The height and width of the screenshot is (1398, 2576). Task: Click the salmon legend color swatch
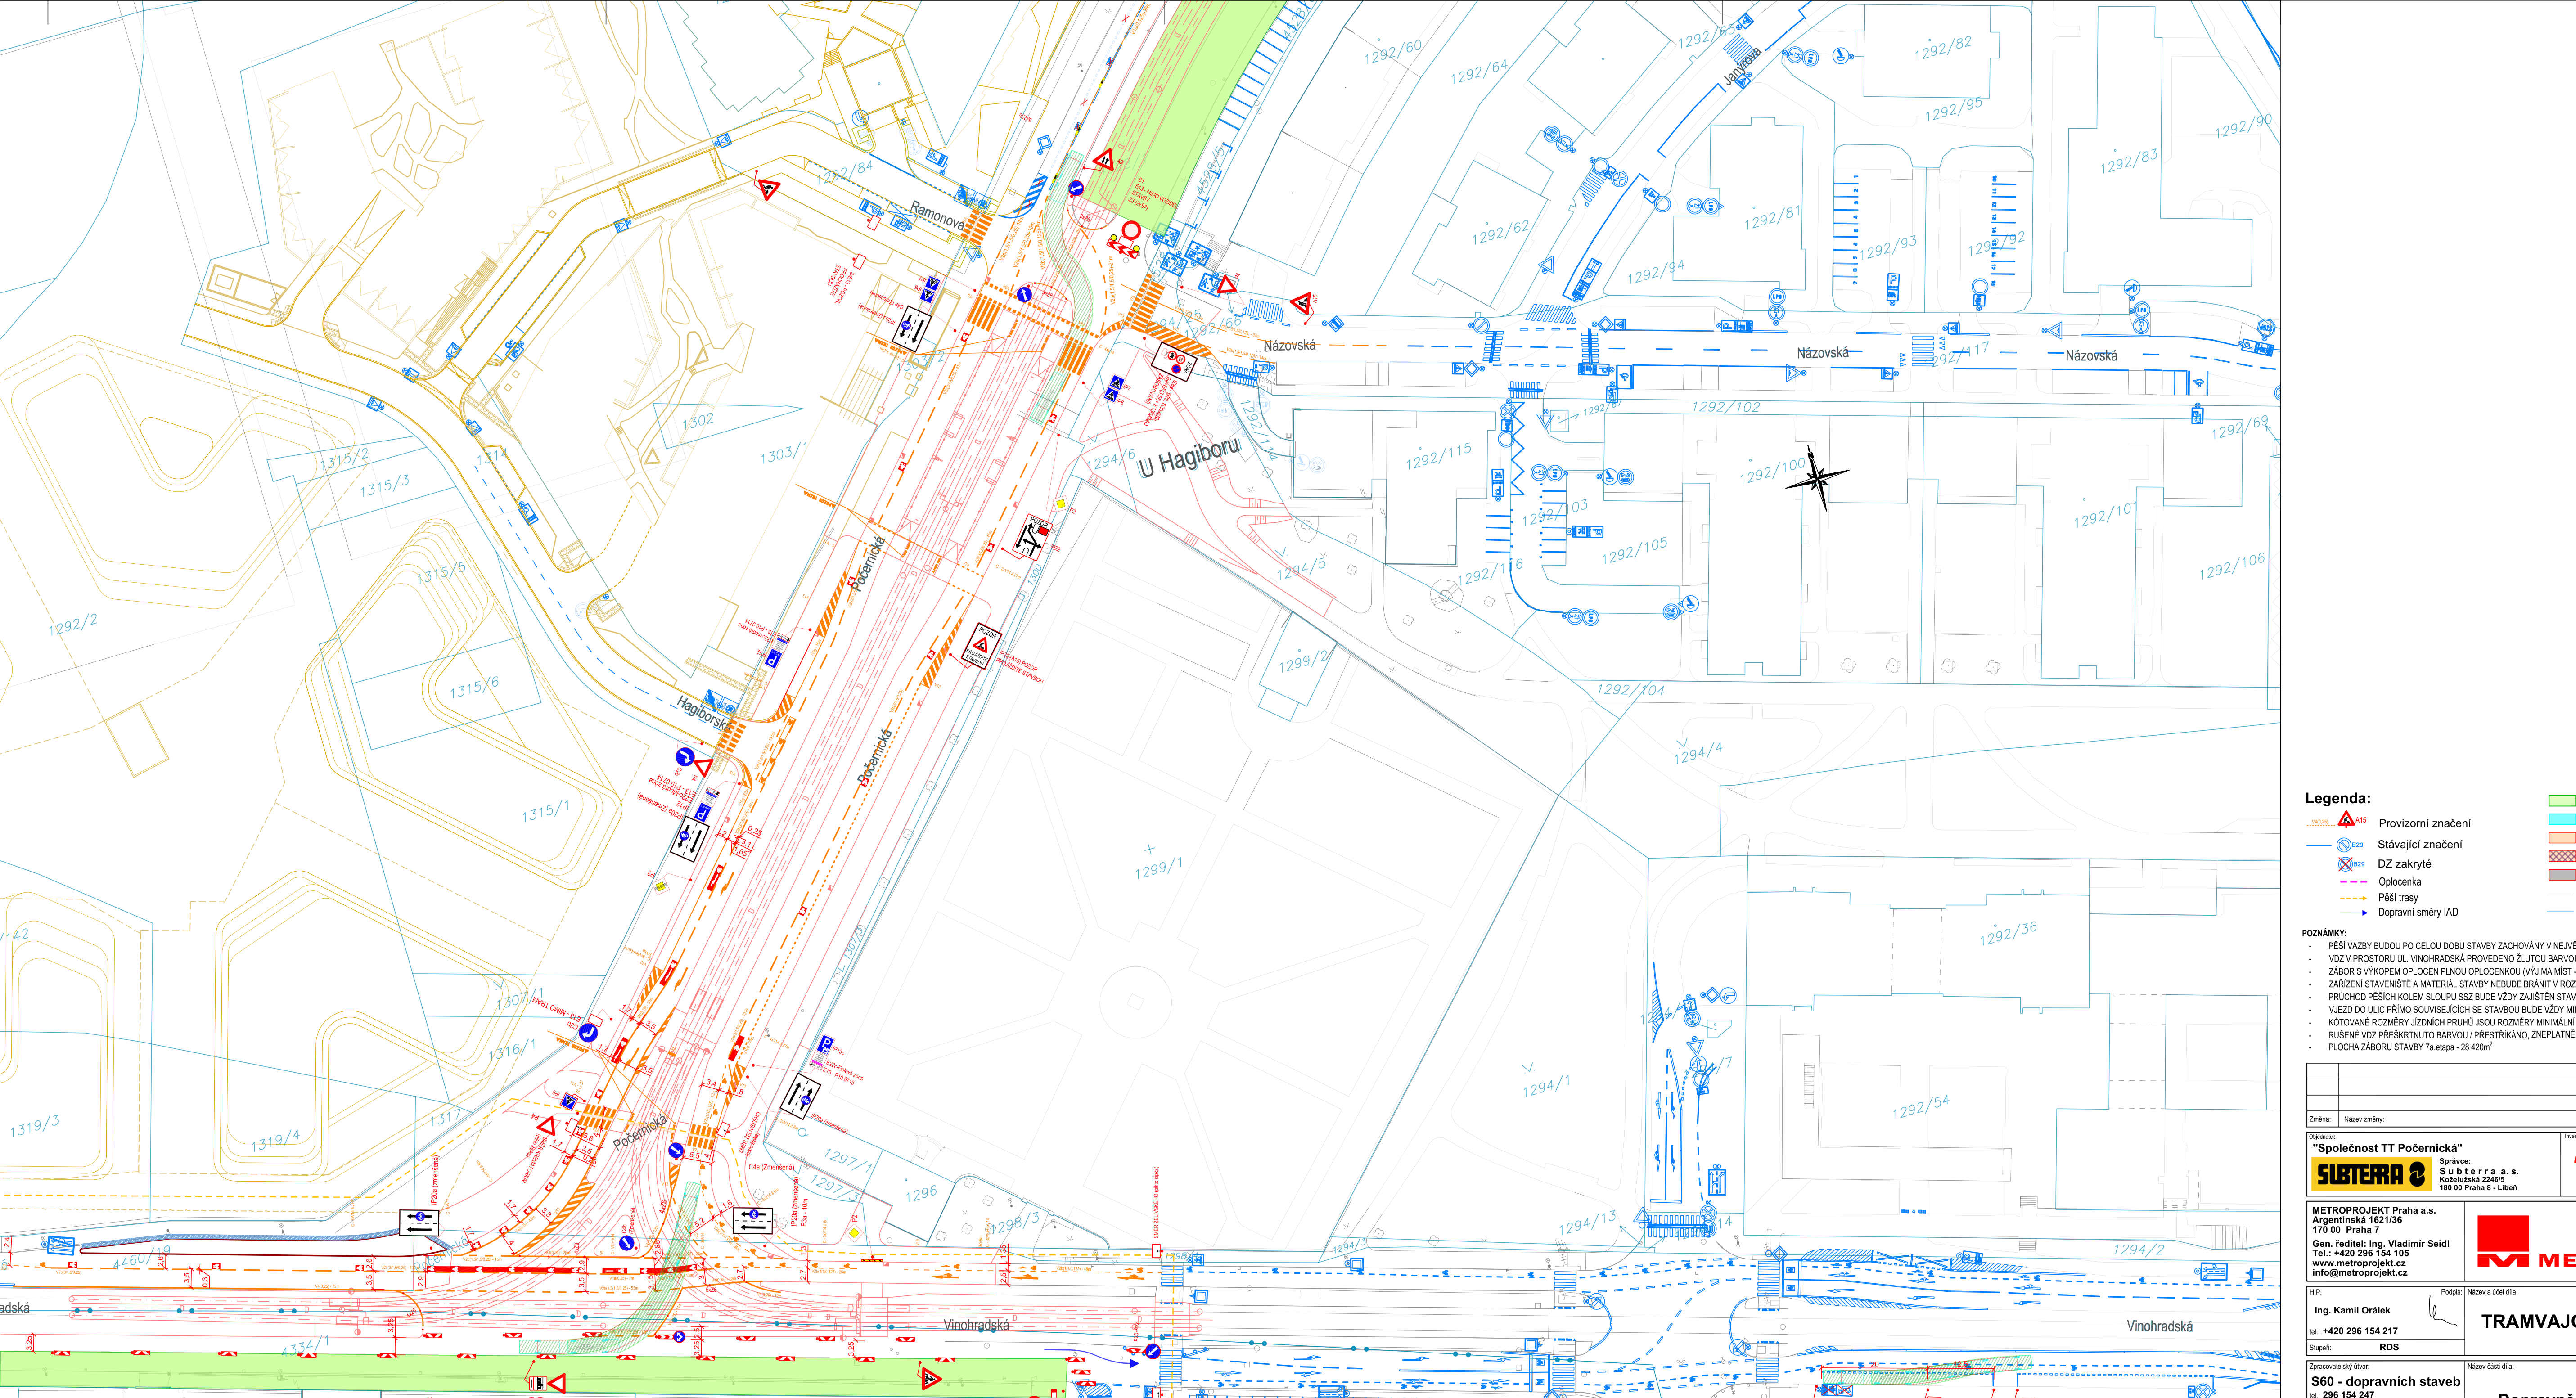pyautogui.click(x=2562, y=838)
